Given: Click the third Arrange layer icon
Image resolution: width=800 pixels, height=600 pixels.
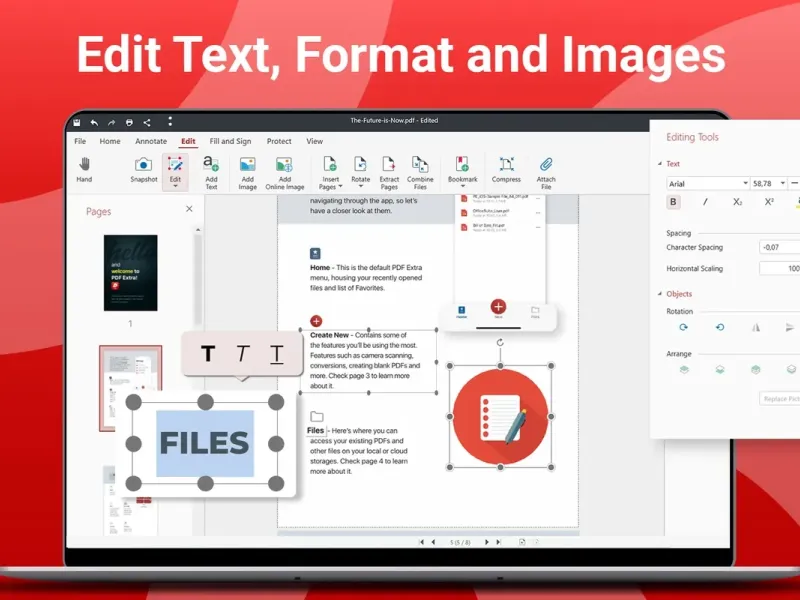Looking at the screenshot, I should point(756,369).
